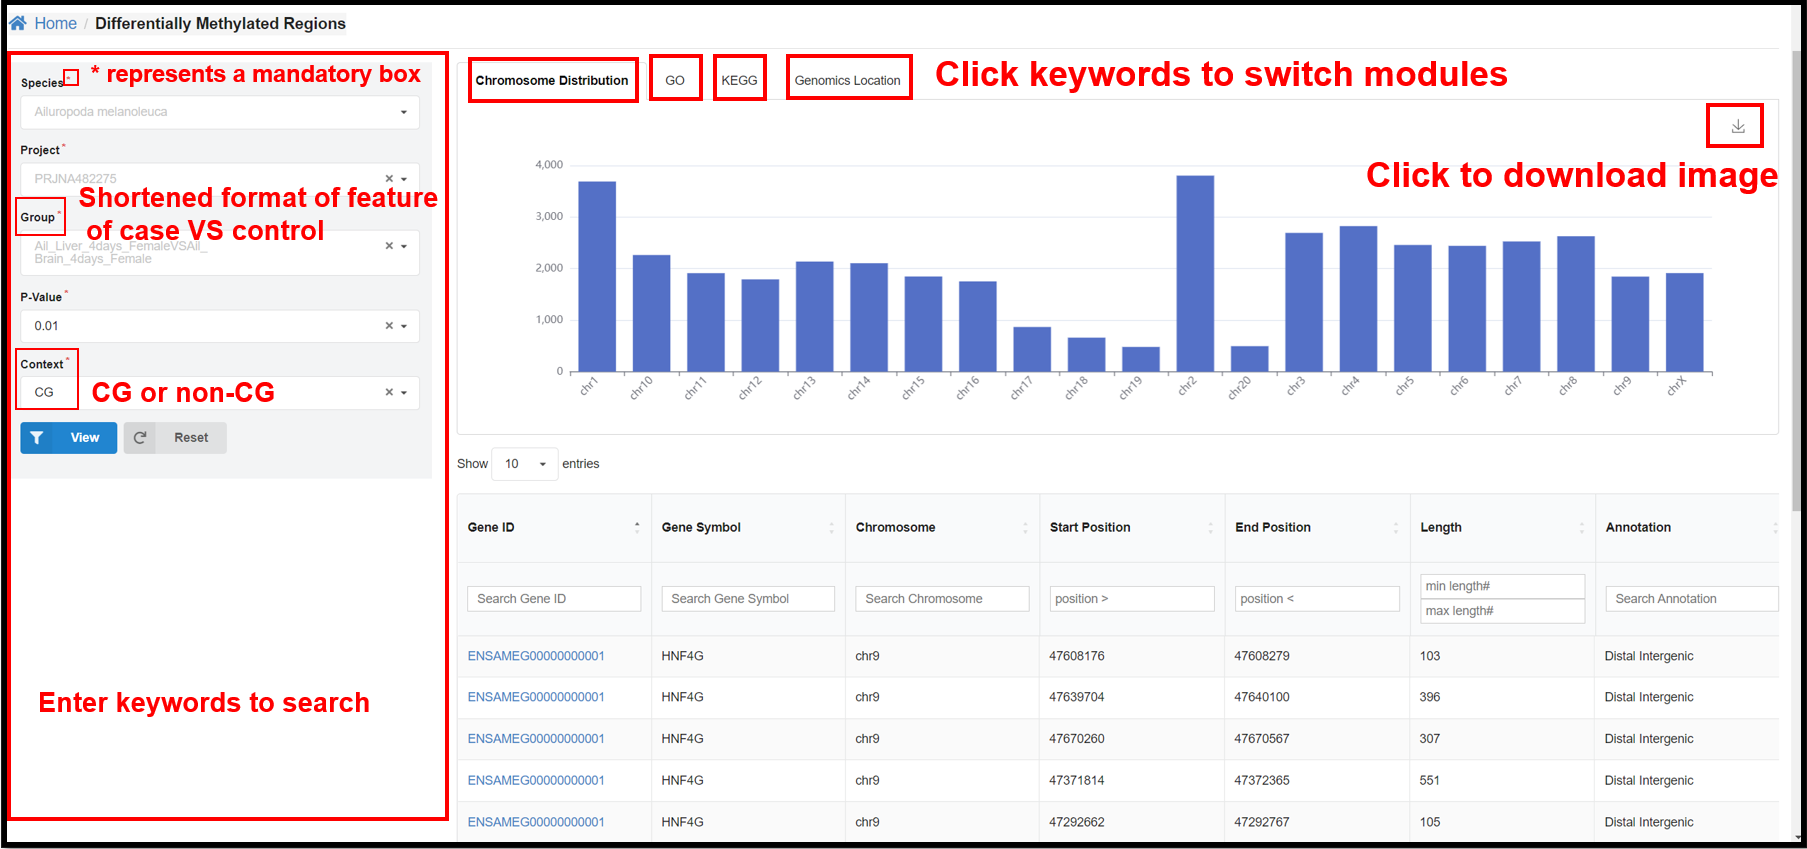Clear the Group field selection

tap(389, 246)
